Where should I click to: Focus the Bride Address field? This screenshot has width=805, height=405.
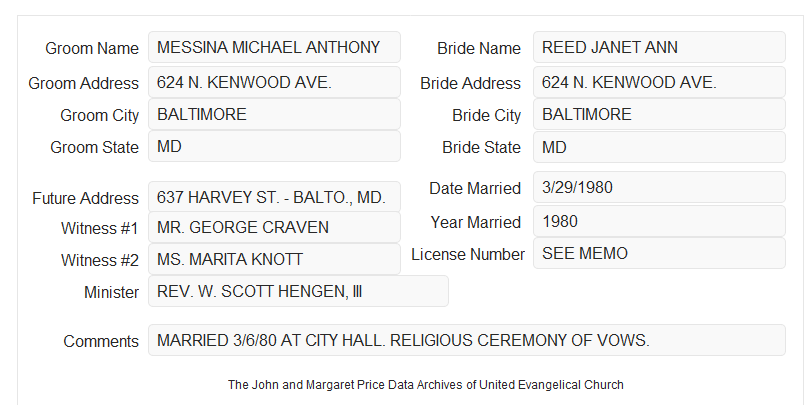(x=659, y=82)
